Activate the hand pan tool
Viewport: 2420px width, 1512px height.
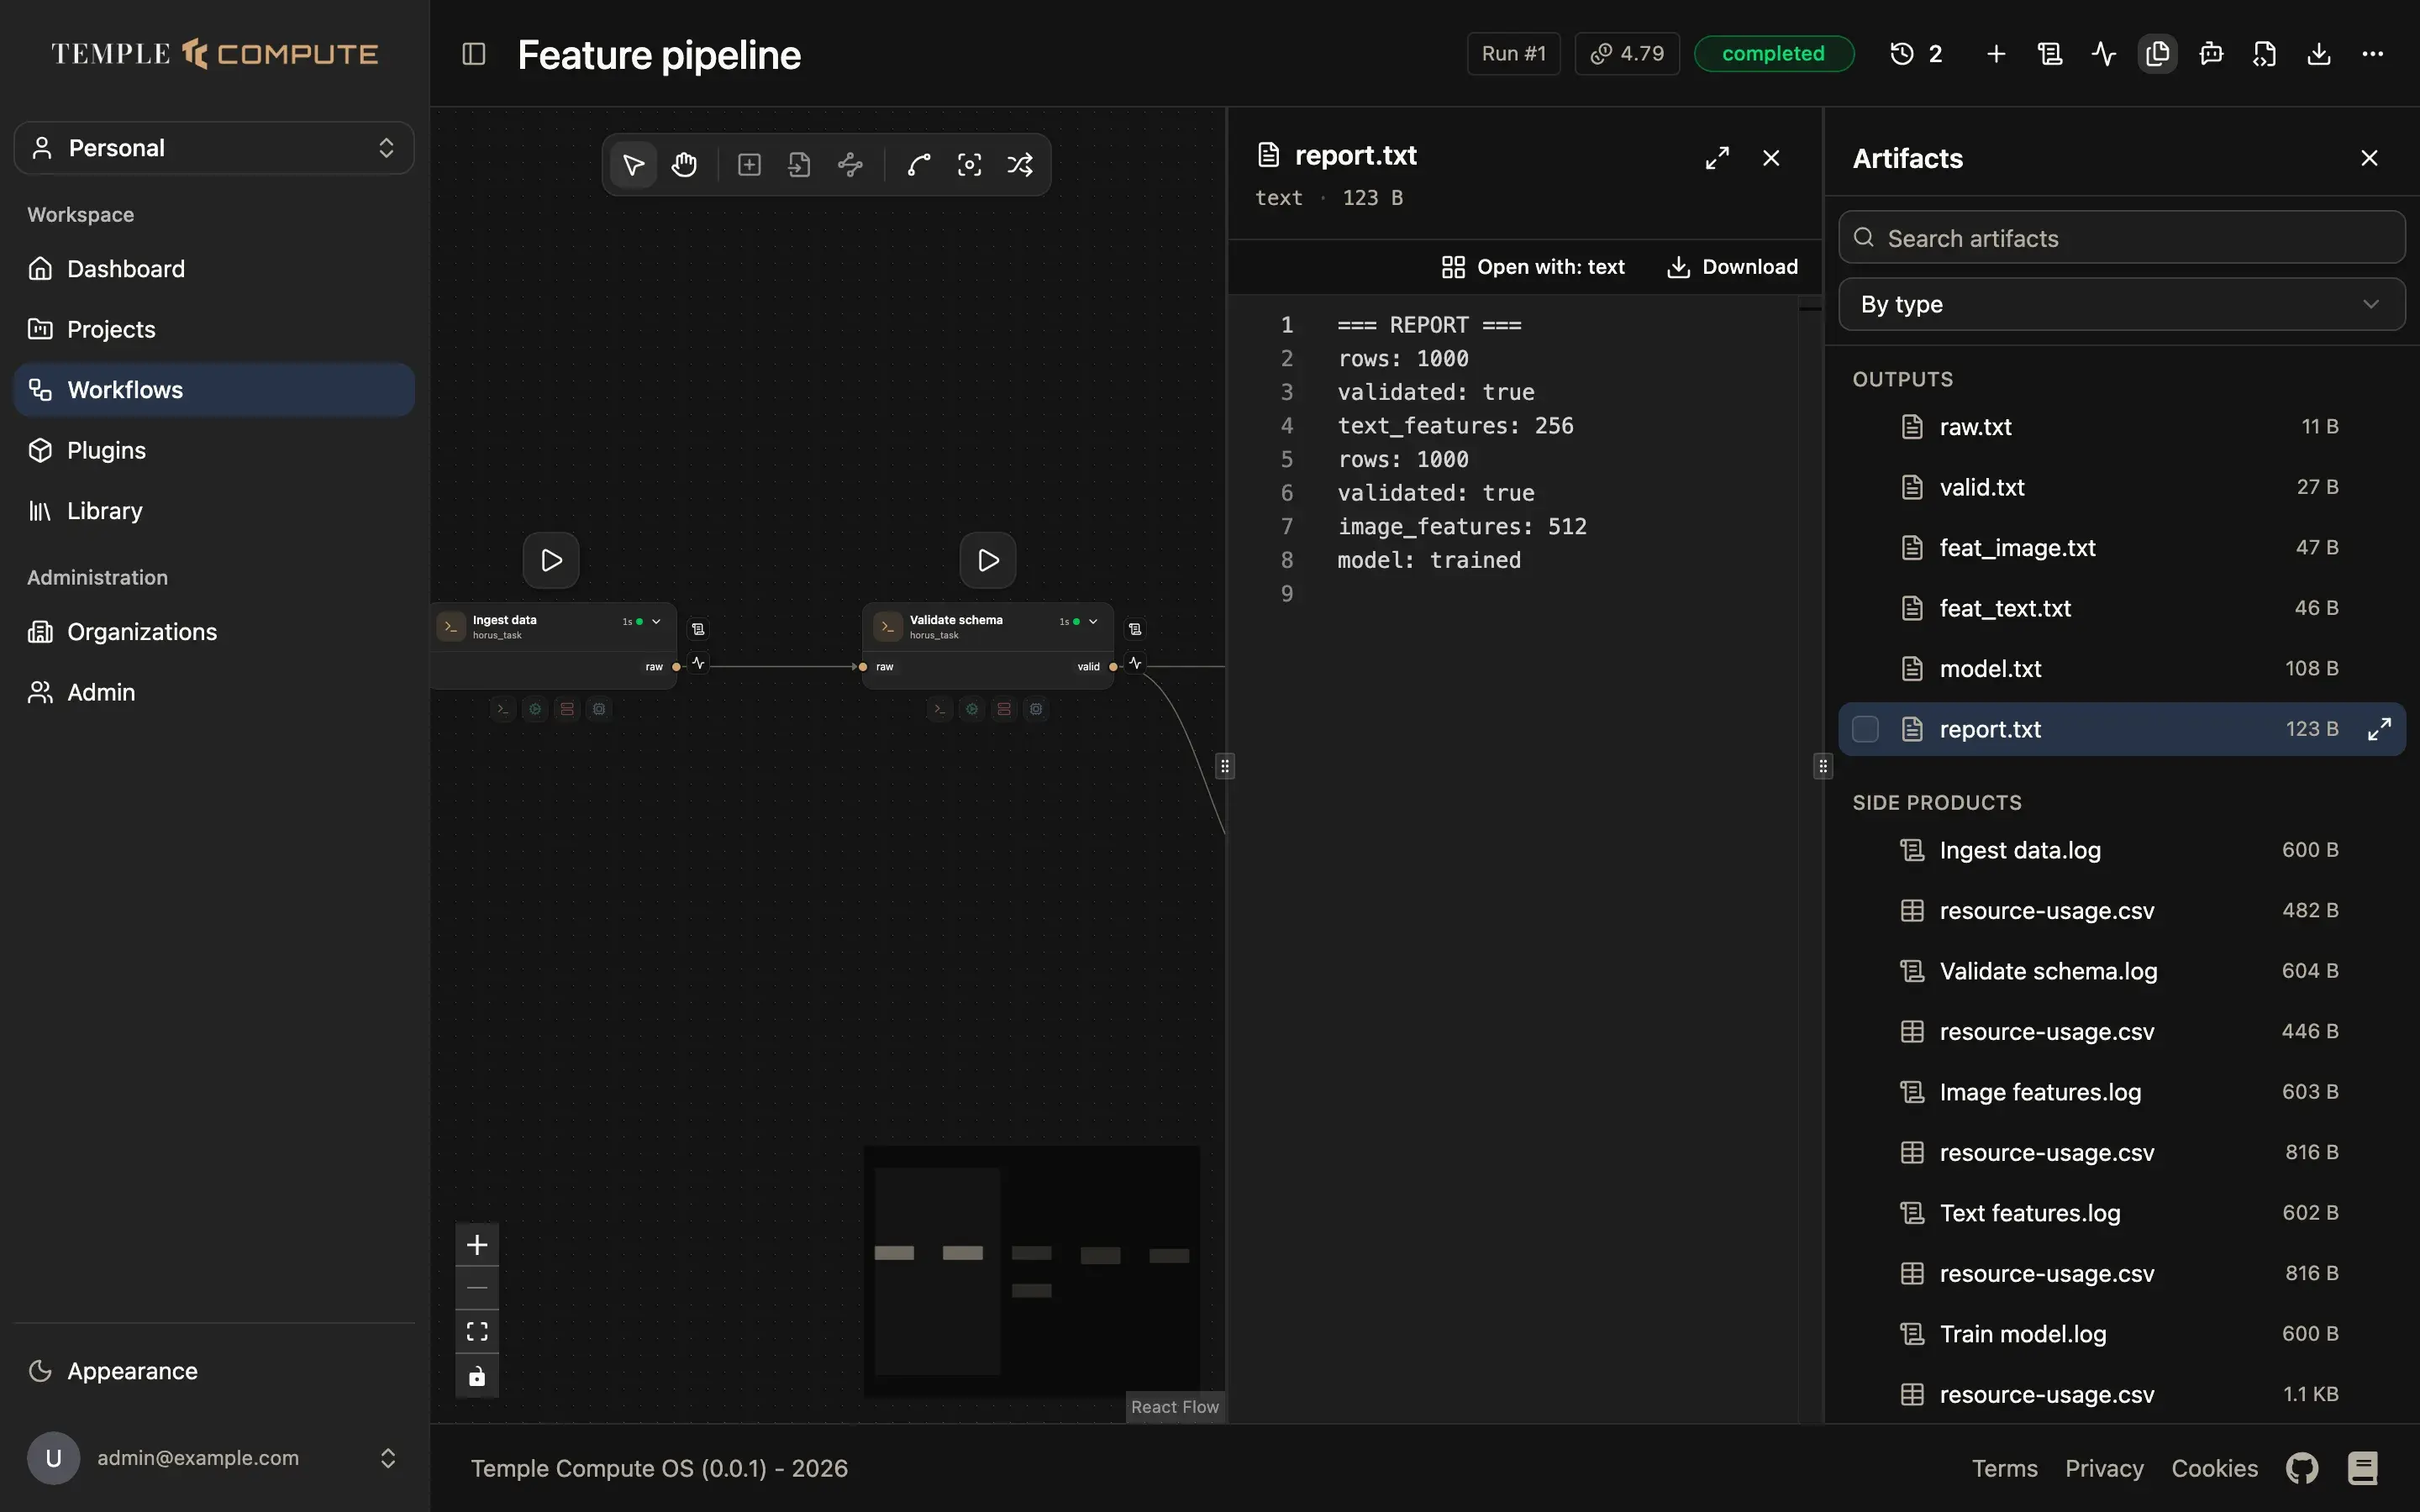click(x=684, y=165)
